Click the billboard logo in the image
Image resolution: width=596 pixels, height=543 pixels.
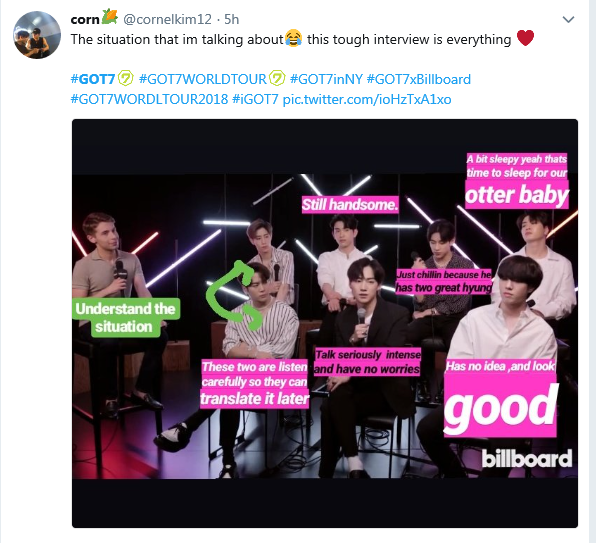pos(527,458)
